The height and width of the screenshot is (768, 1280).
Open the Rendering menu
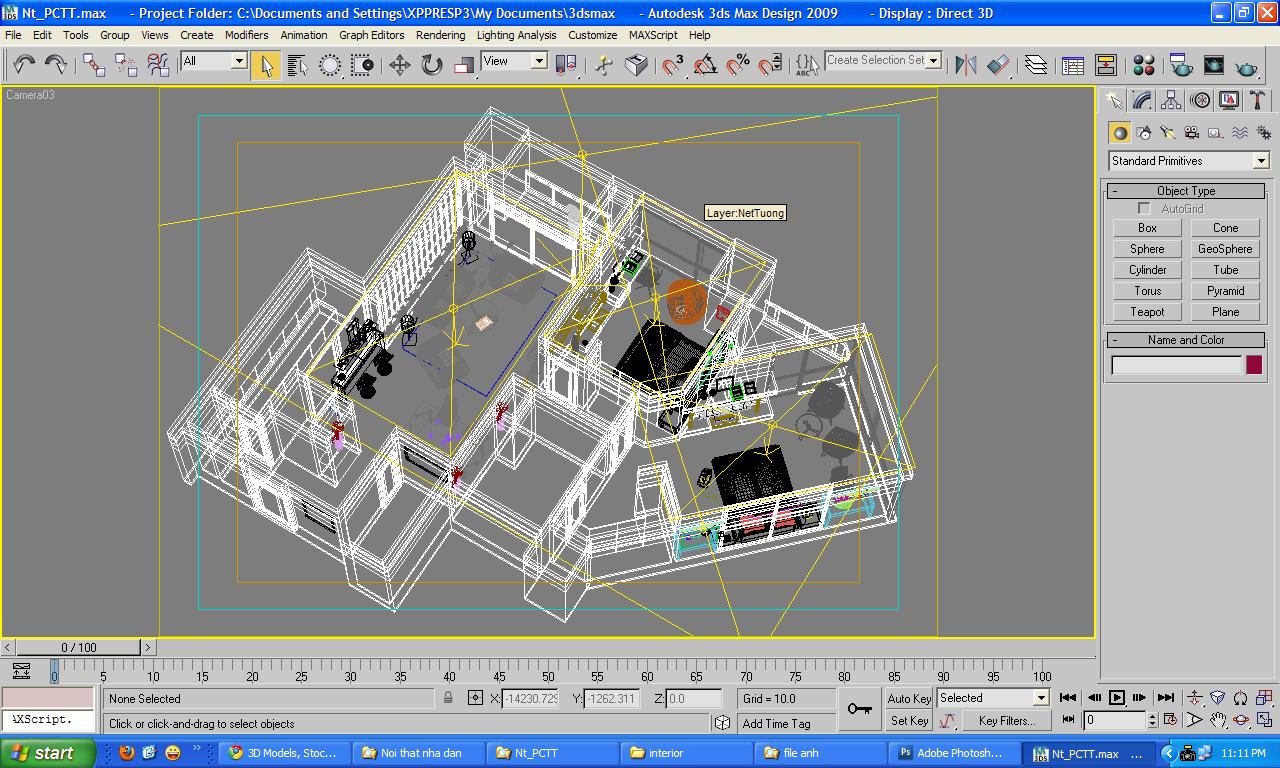pyautogui.click(x=440, y=35)
